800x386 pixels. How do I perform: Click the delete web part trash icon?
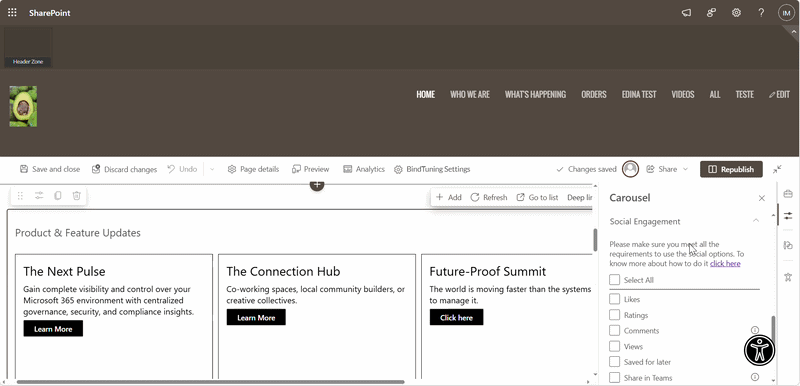(x=77, y=195)
